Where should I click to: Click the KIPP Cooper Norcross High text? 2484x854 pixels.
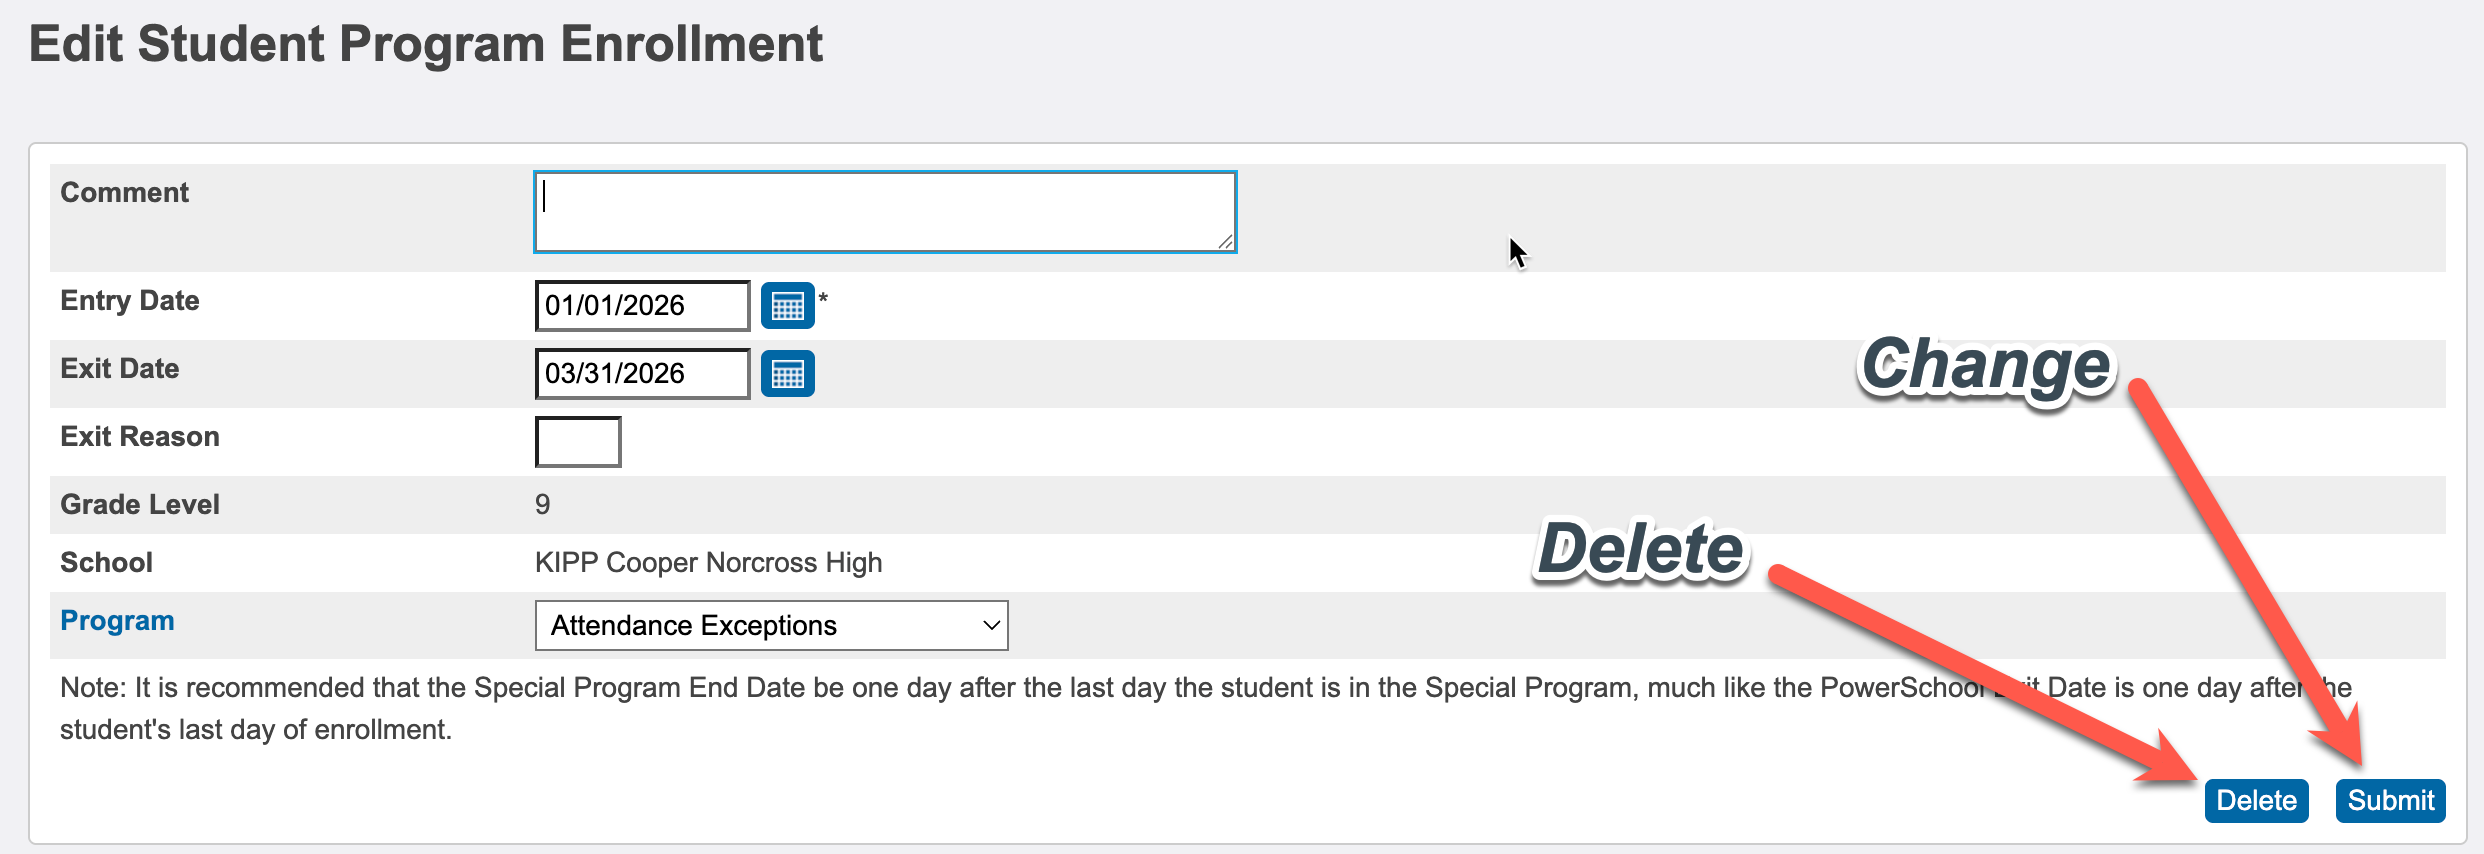tap(708, 563)
